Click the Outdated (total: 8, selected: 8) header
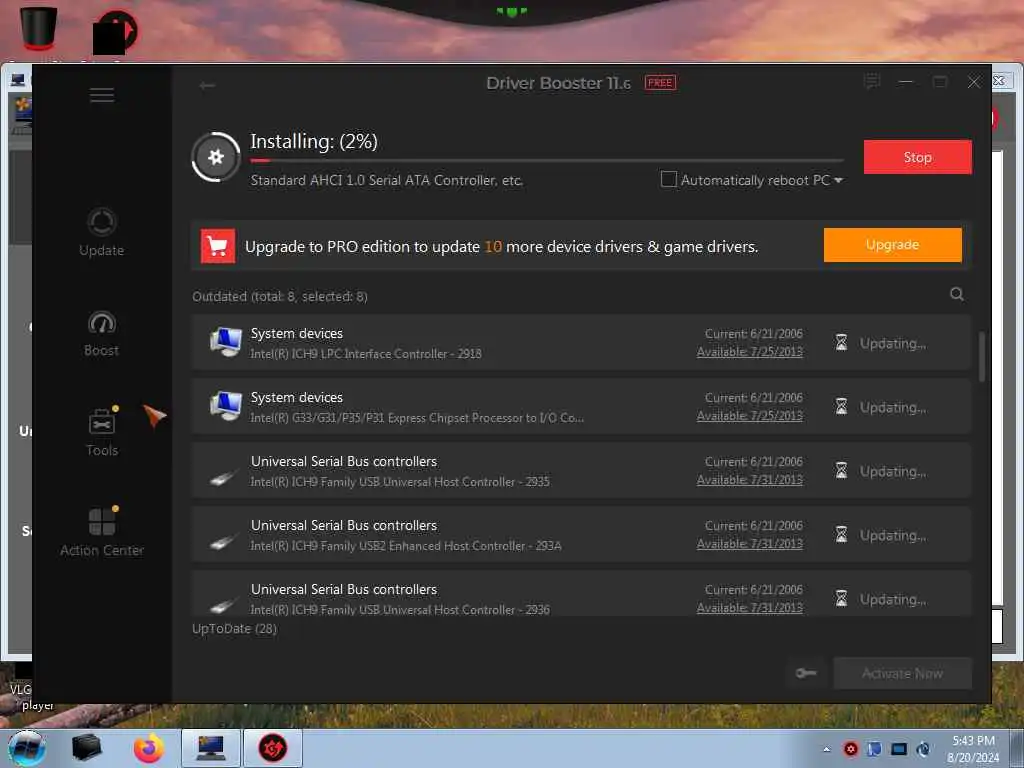1024x768 pixels. 280,296
